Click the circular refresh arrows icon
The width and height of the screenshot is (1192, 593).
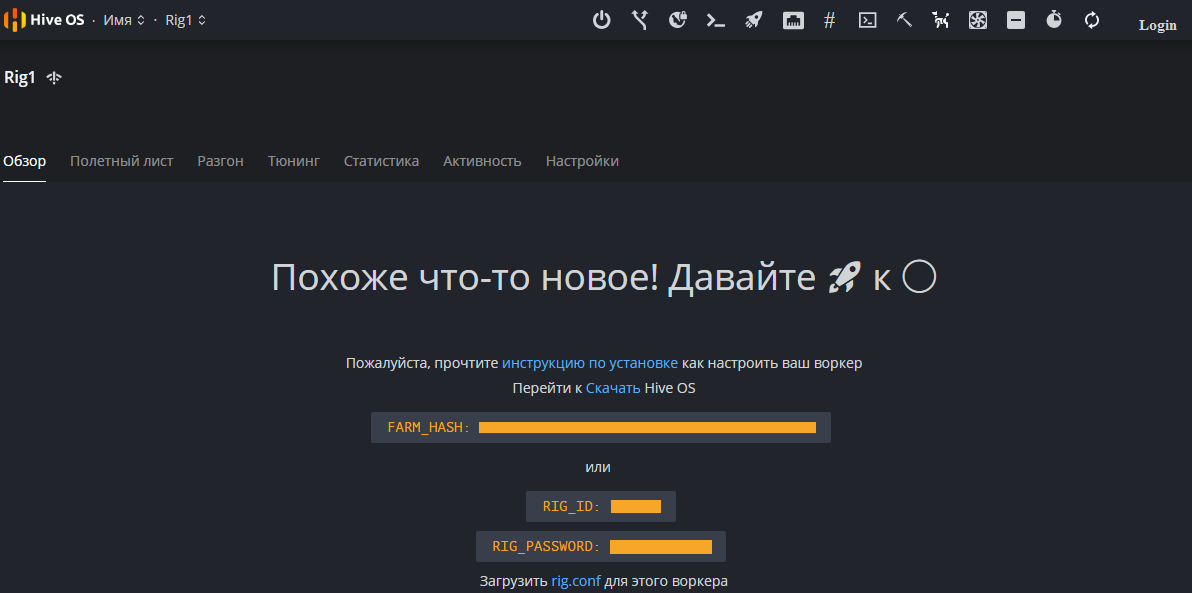point(1092,20)
